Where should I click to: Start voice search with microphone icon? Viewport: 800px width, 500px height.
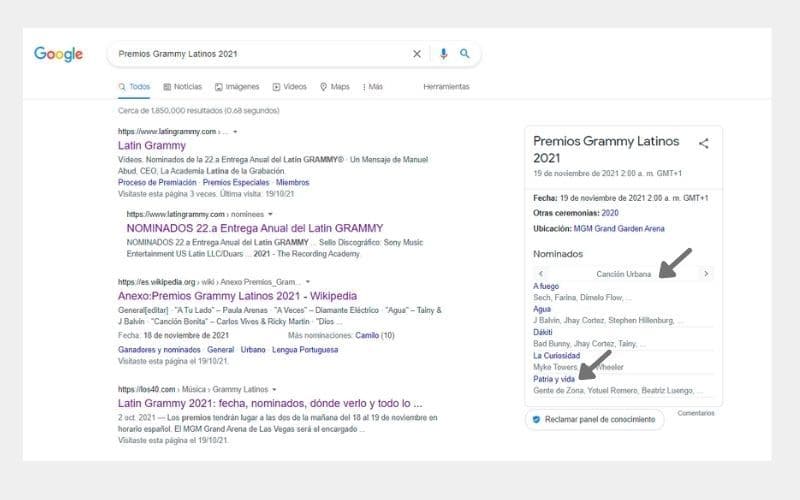coord(443,54)
